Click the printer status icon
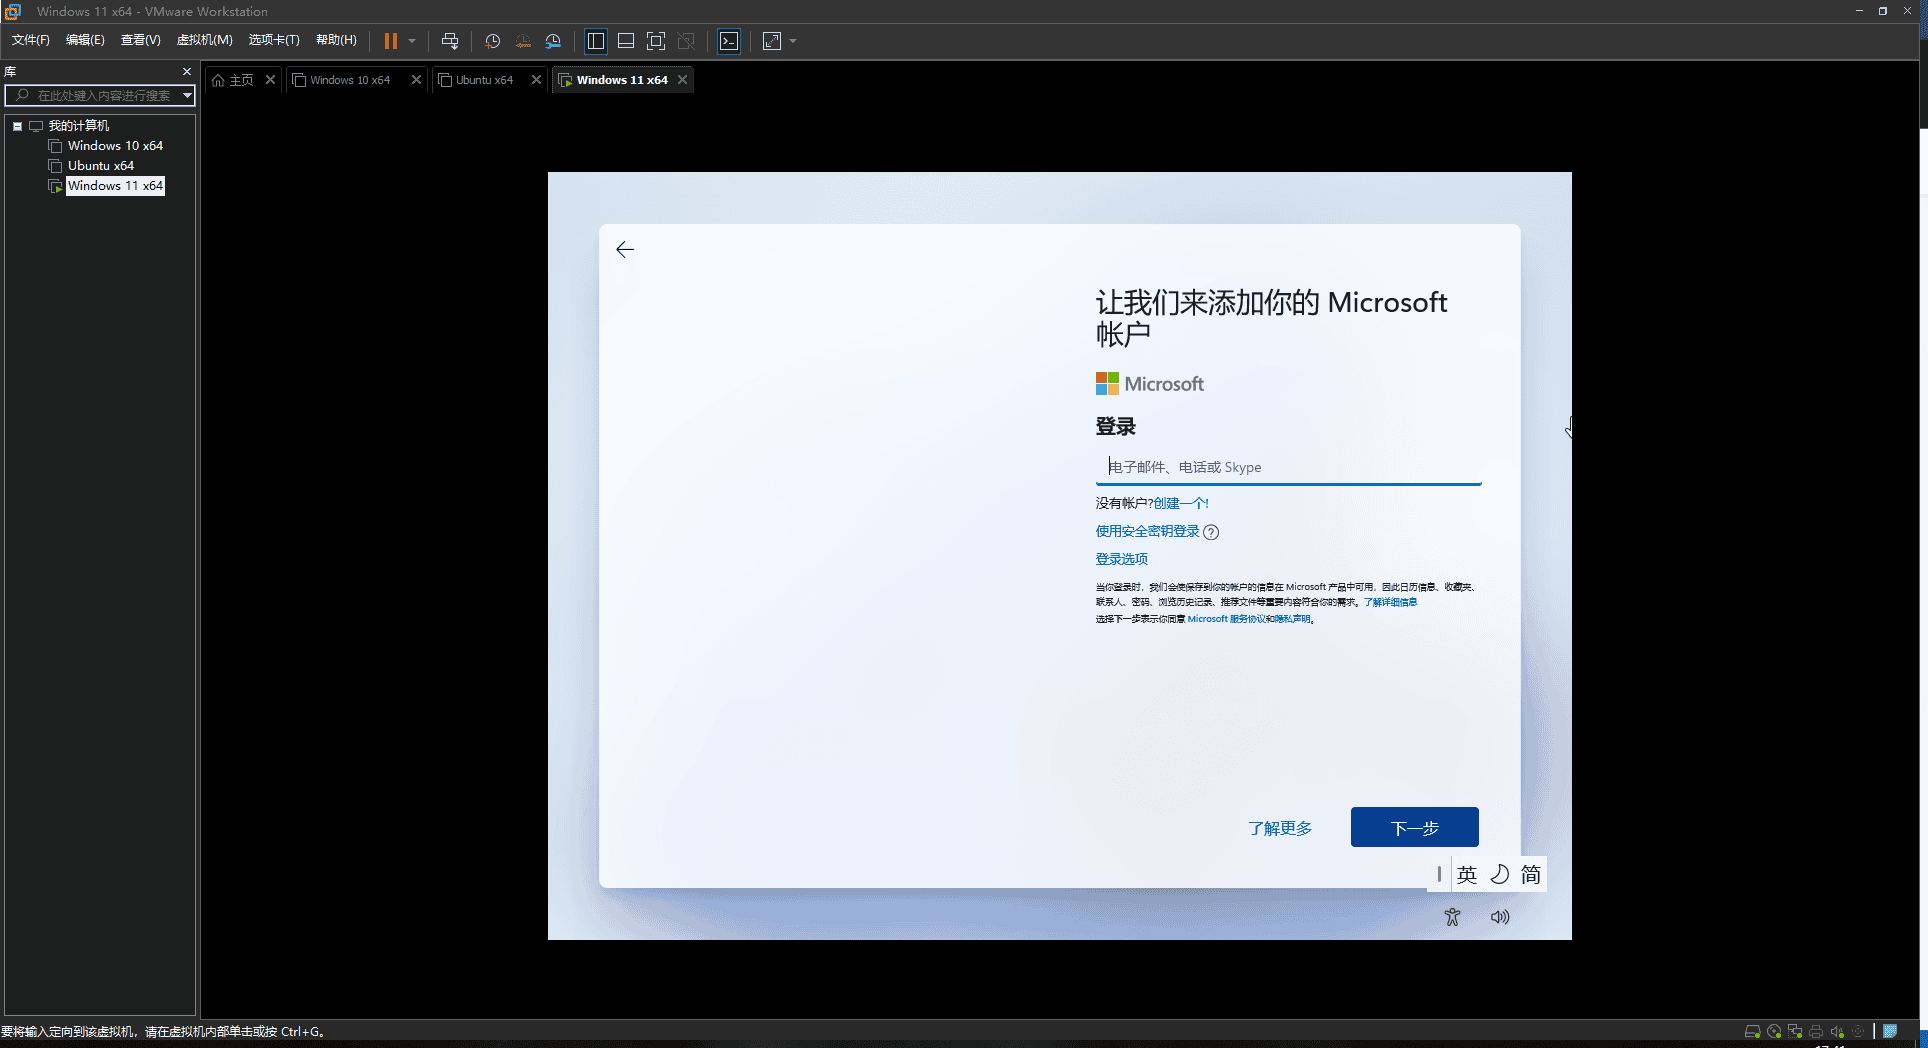Viewport: 1928px width, 1048px height. [1816, 1031]
